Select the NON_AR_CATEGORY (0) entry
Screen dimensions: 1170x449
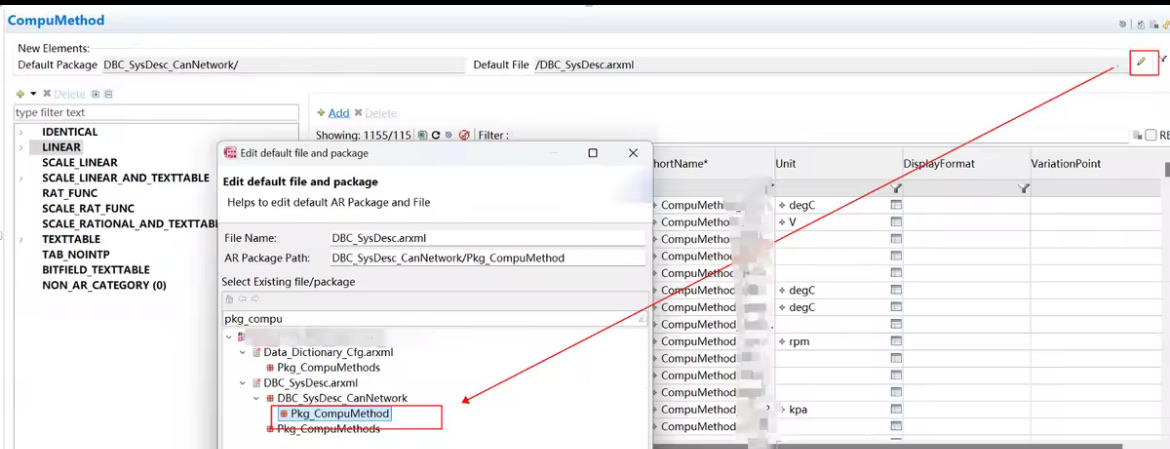click(x=104, y=285)
